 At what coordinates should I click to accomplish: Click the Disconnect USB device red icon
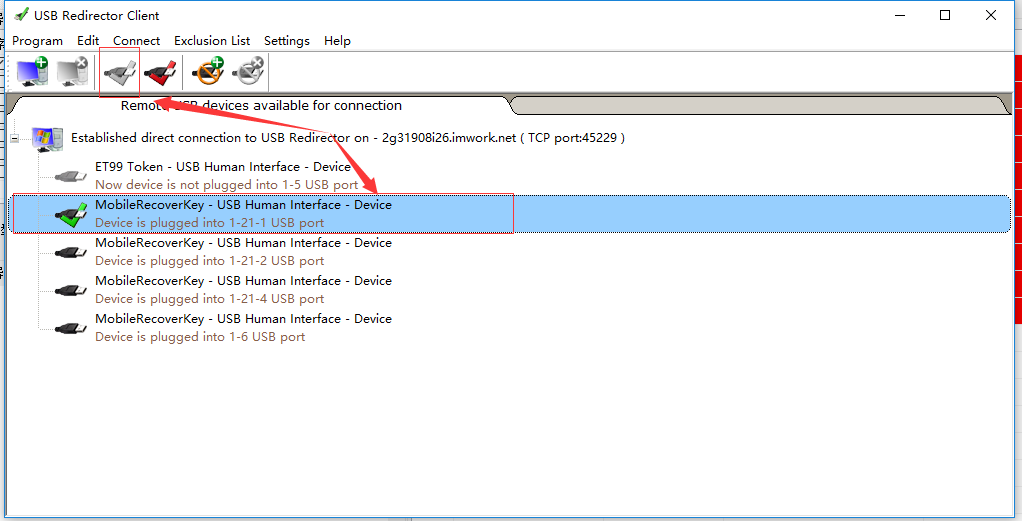[x=160, y=72]
